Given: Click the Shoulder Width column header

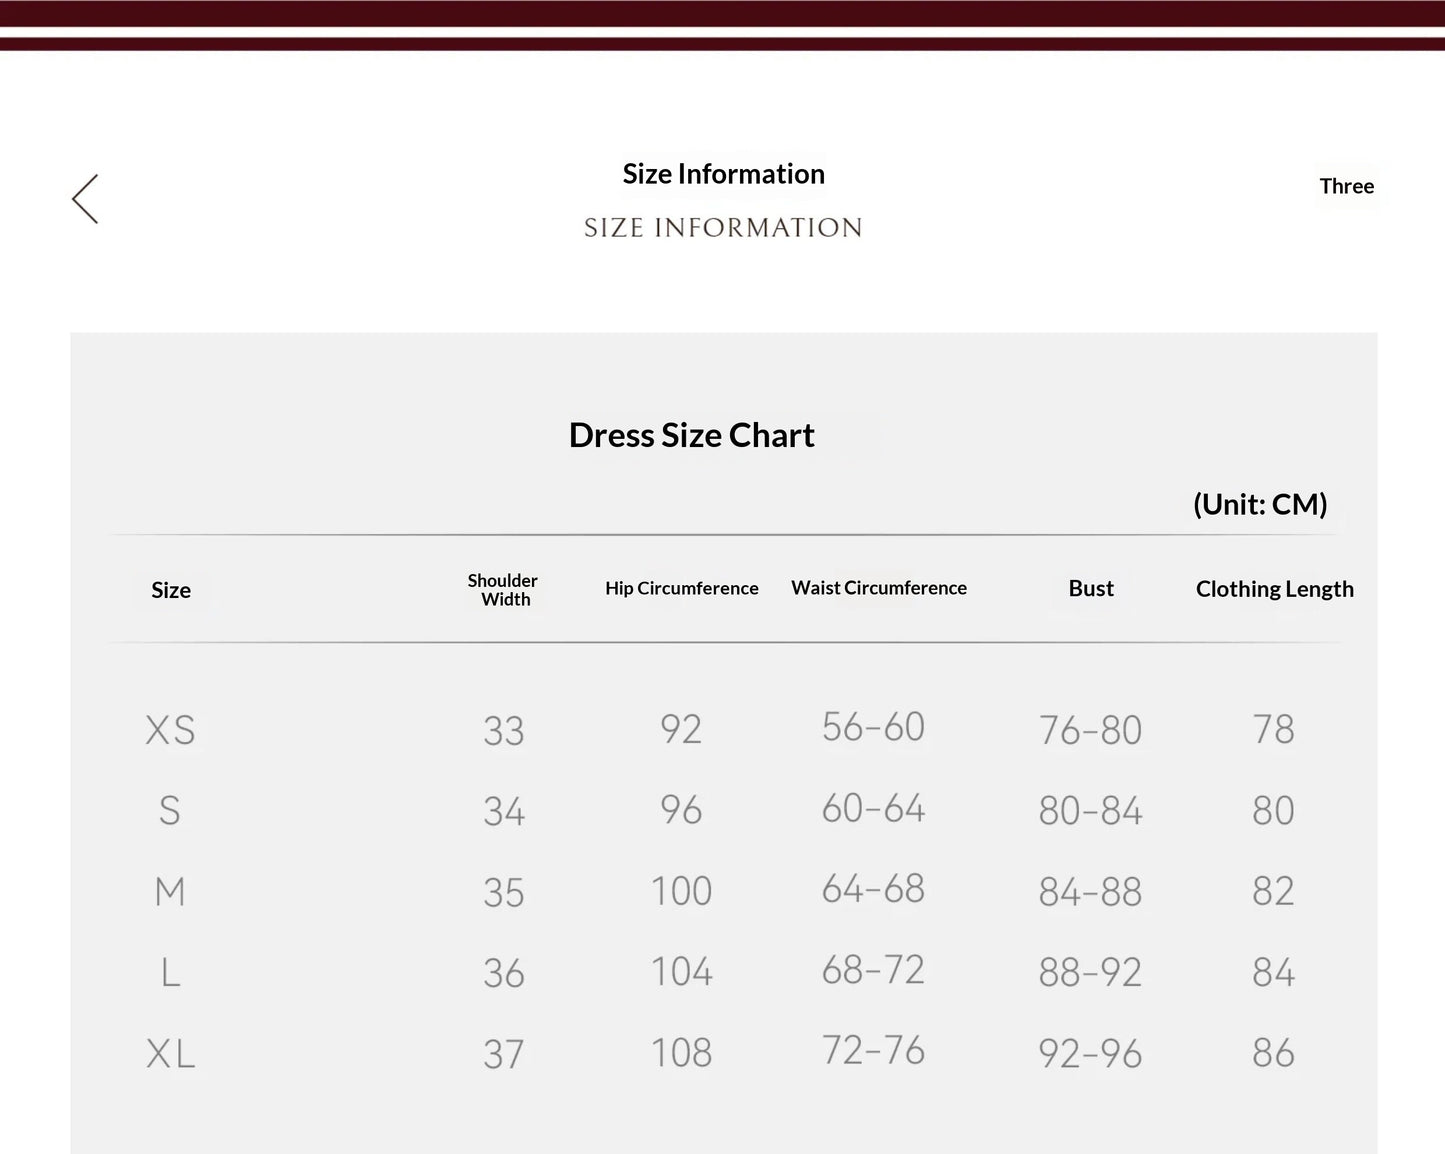Looking at the screenshot, I should (503, 590).
